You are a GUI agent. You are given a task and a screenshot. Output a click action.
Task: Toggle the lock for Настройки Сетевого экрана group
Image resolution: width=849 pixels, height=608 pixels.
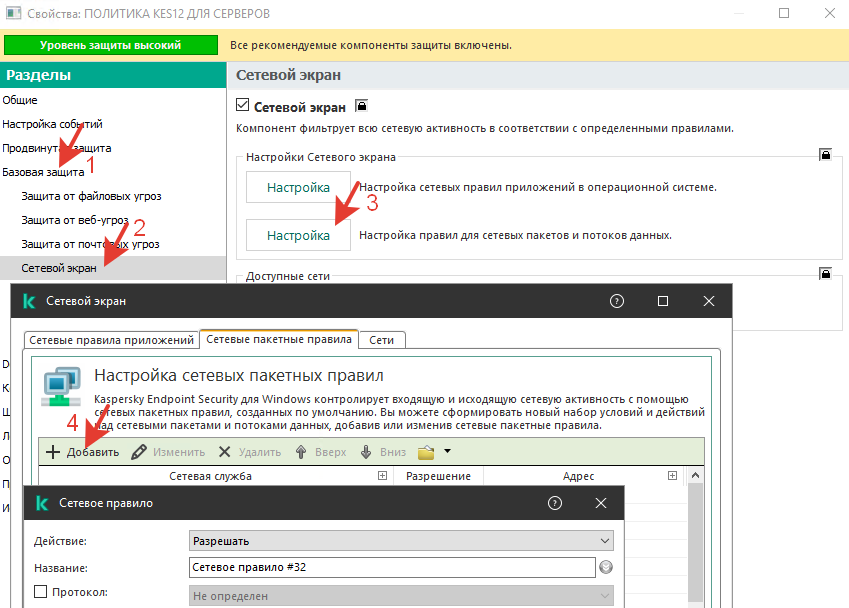click(825, 155)
